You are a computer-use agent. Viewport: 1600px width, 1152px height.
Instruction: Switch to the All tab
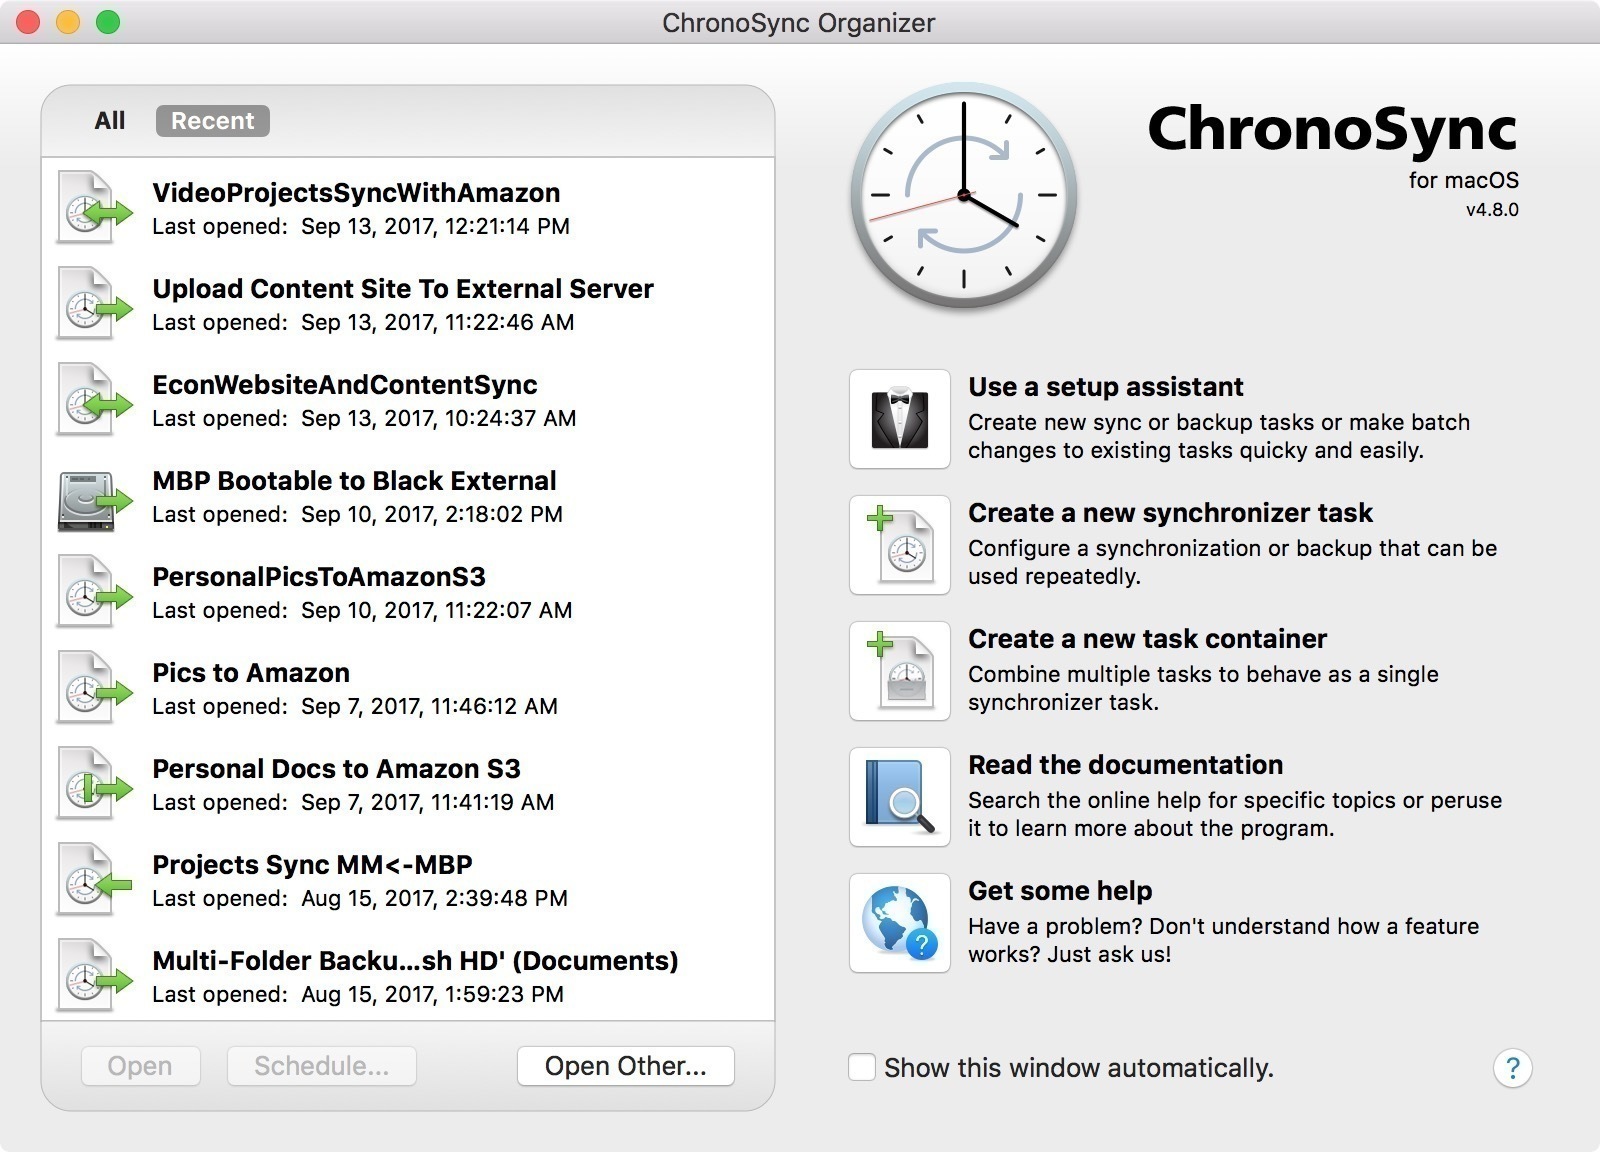[x=110, y=121]
